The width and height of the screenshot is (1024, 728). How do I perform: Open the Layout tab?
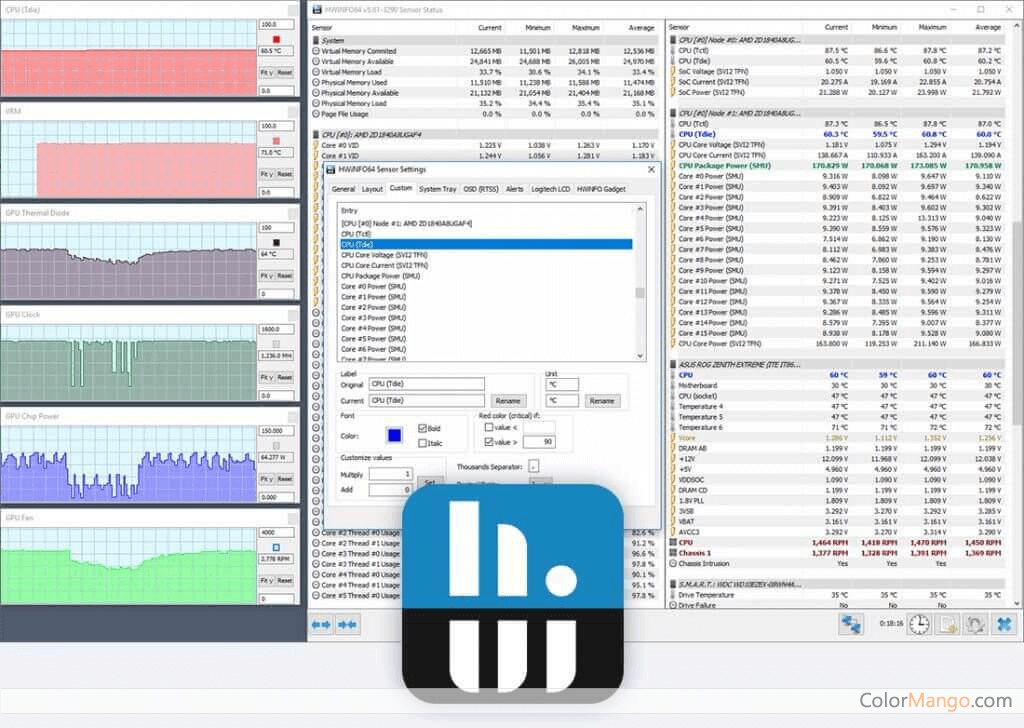pos(372,189)
